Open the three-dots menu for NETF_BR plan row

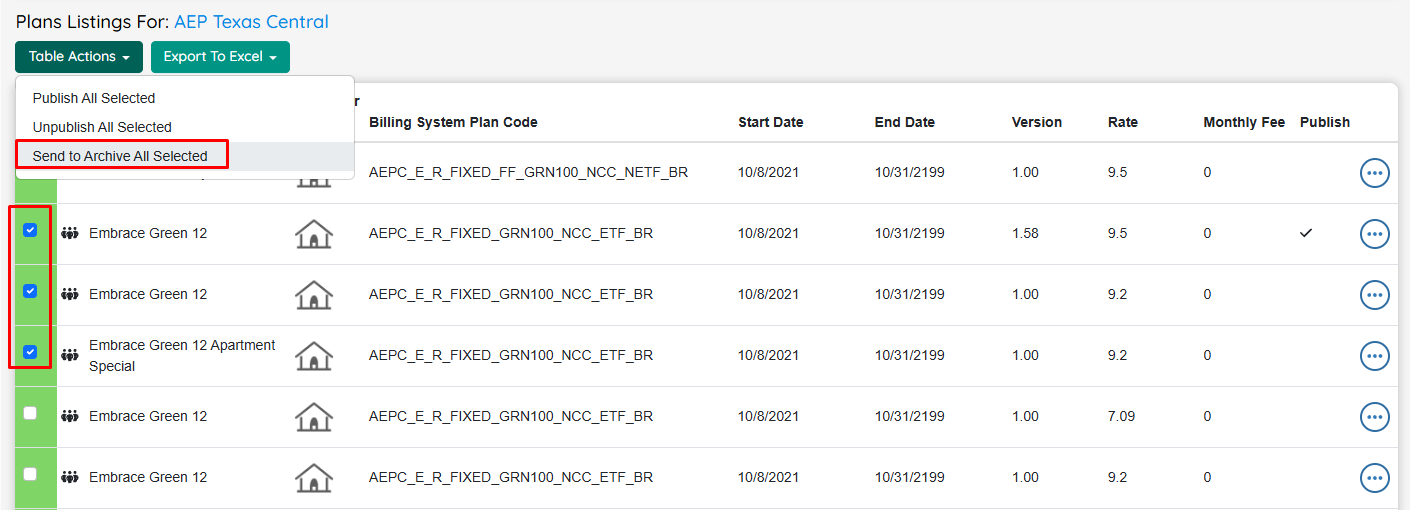[1375, 173]
